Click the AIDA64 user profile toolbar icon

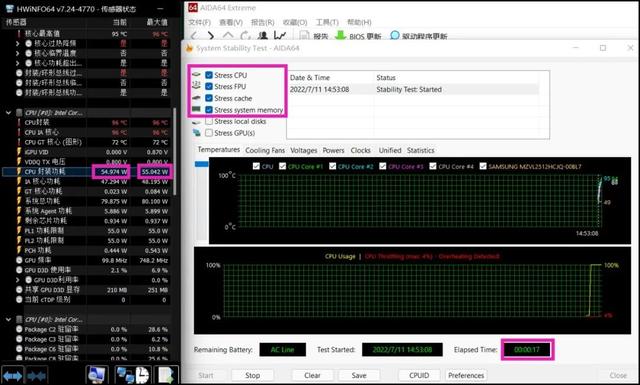[263, 36]
